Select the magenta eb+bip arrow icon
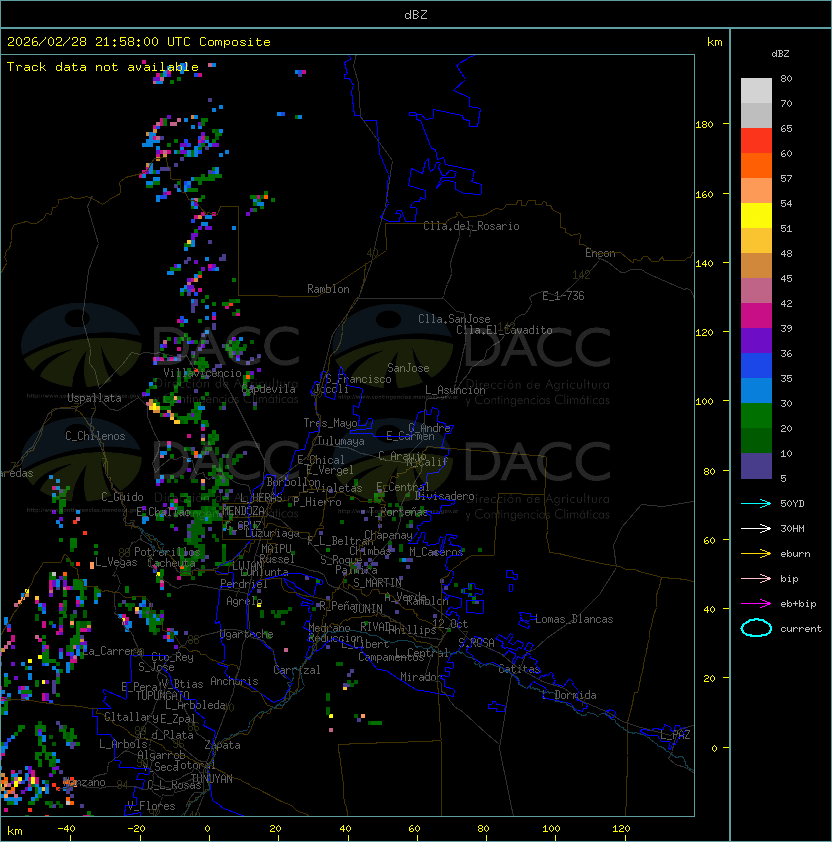 click(x=756, y=603)
